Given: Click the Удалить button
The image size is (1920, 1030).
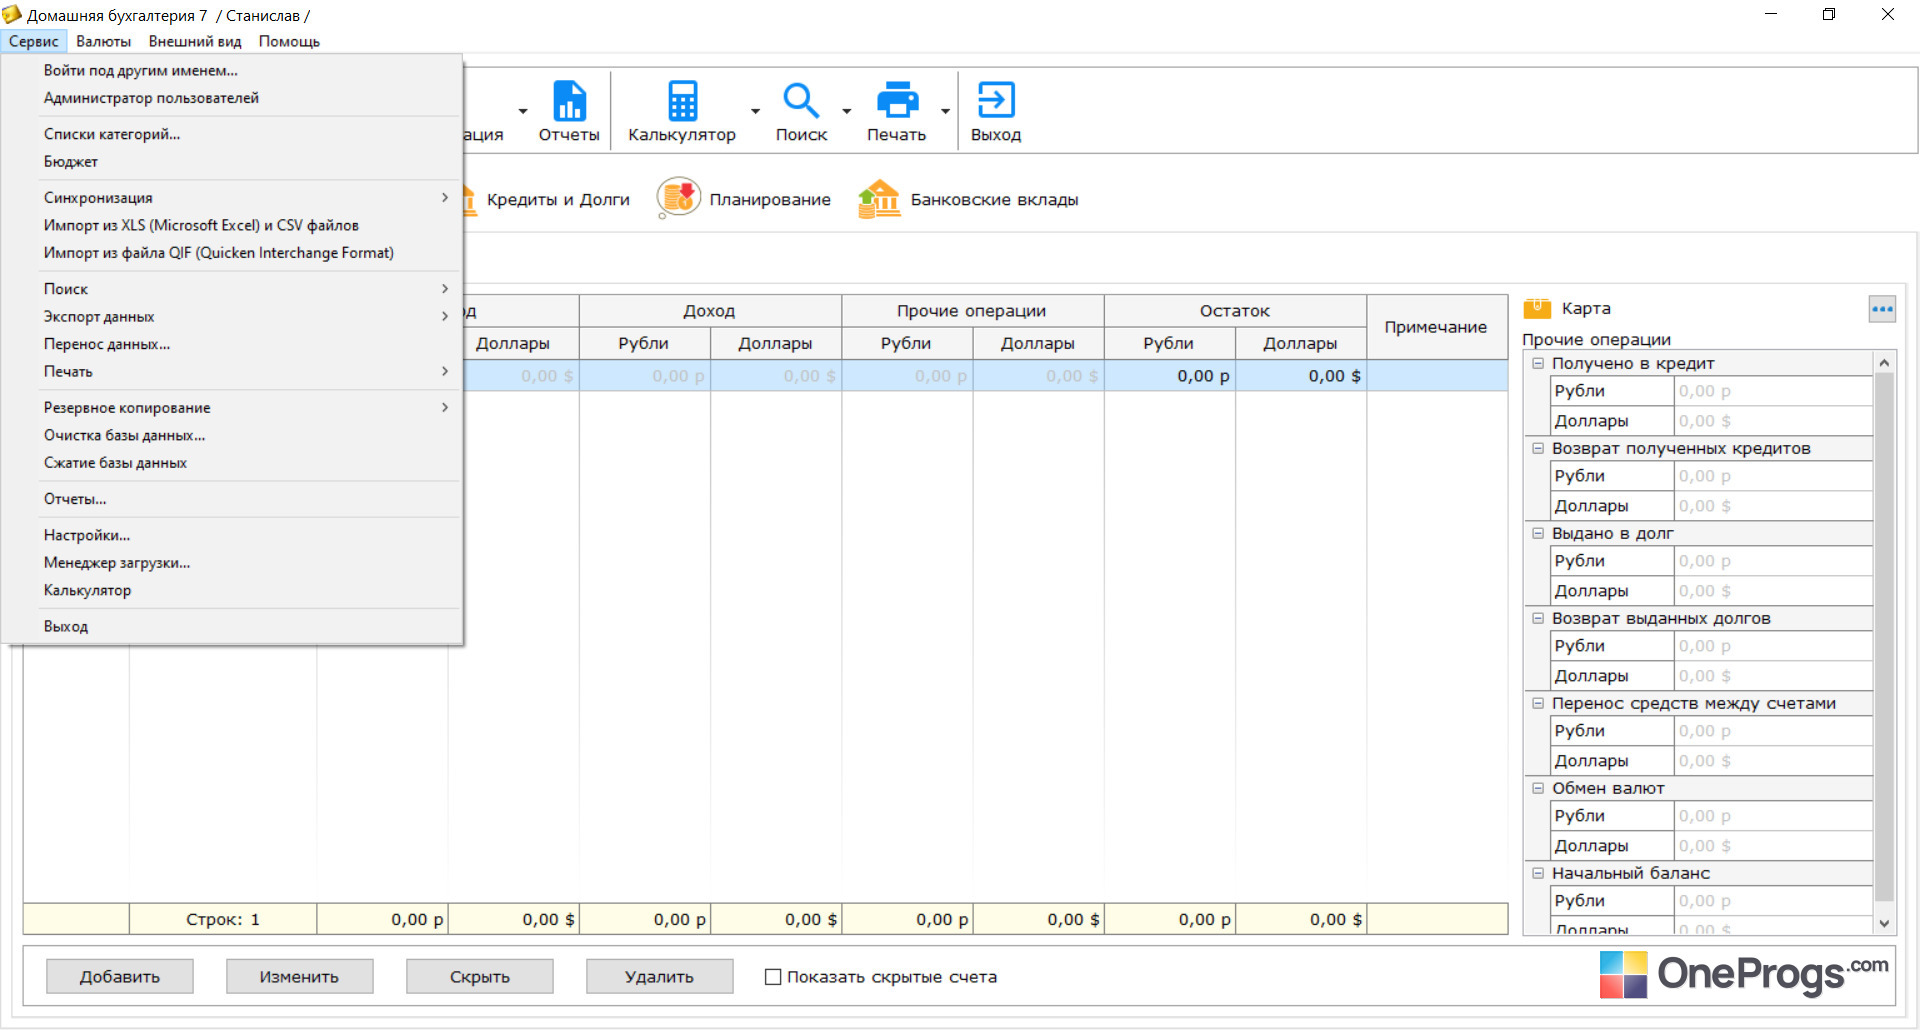Looking at the screenshot, I should click(660, 977).
